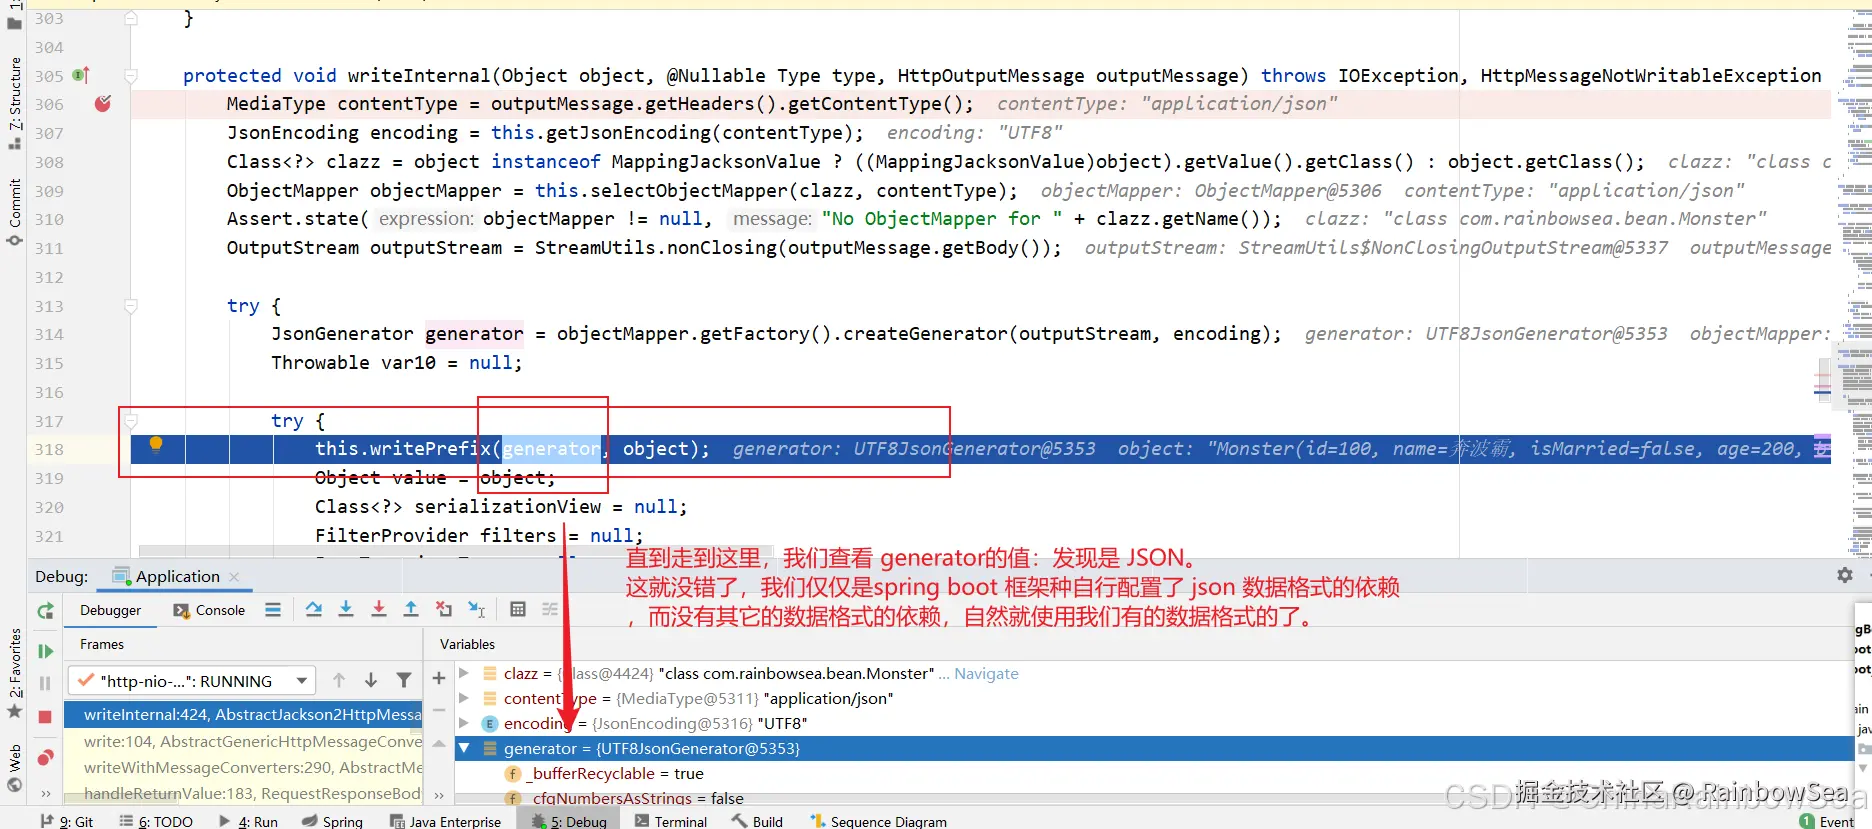
Task: Click the Remove Watch minus icon
Action: [x=438, y=711]
